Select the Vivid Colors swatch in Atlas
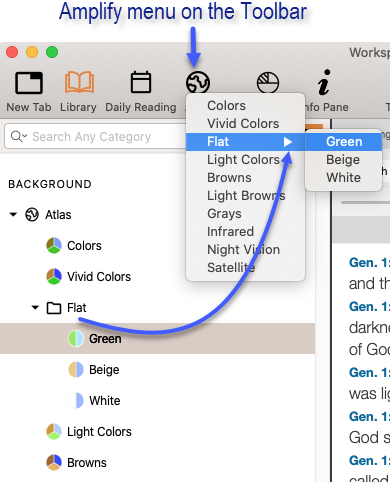The image size is (390, 482). pos(54,276)
